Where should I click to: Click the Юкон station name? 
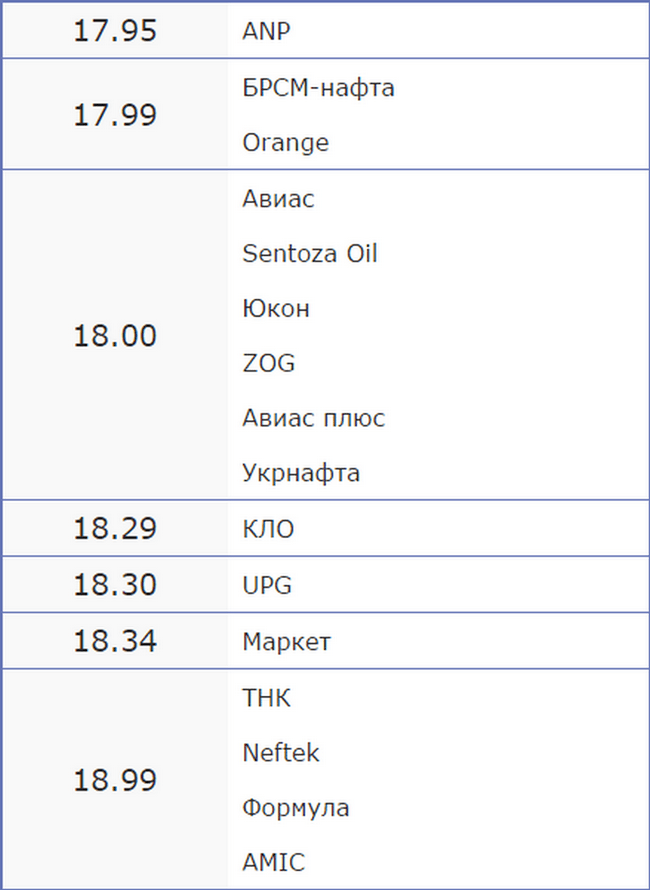coord(276,309)
